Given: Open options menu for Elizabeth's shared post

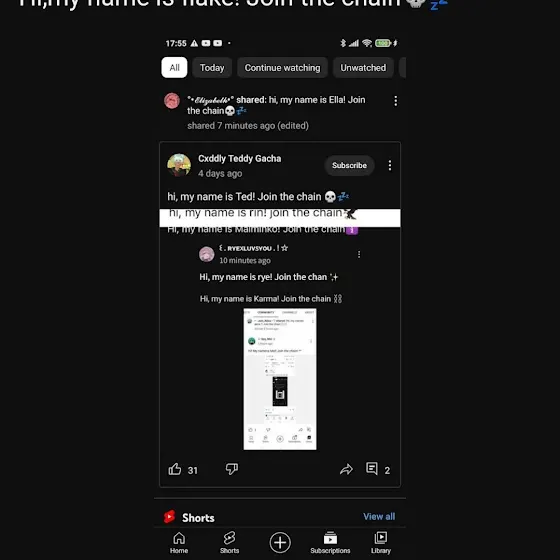Looking at the screenshot, I should (395, 101).
